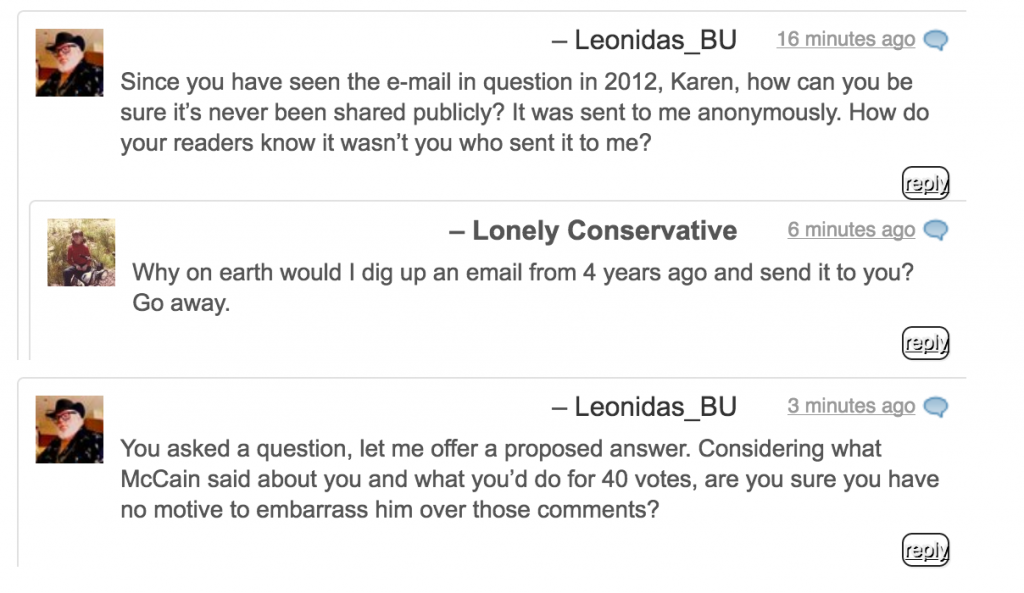Click Leonidas_BU name on the last comment
This screenshot has width=1024, height=593.
point(655,407)
